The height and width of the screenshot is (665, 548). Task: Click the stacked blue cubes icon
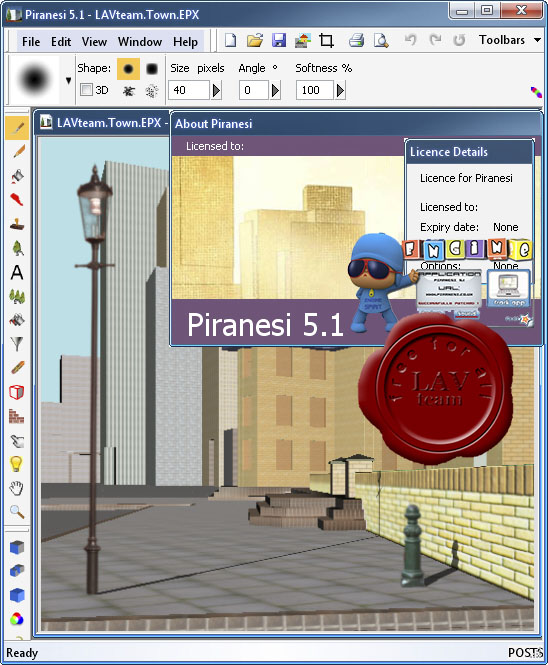[17, 571]
